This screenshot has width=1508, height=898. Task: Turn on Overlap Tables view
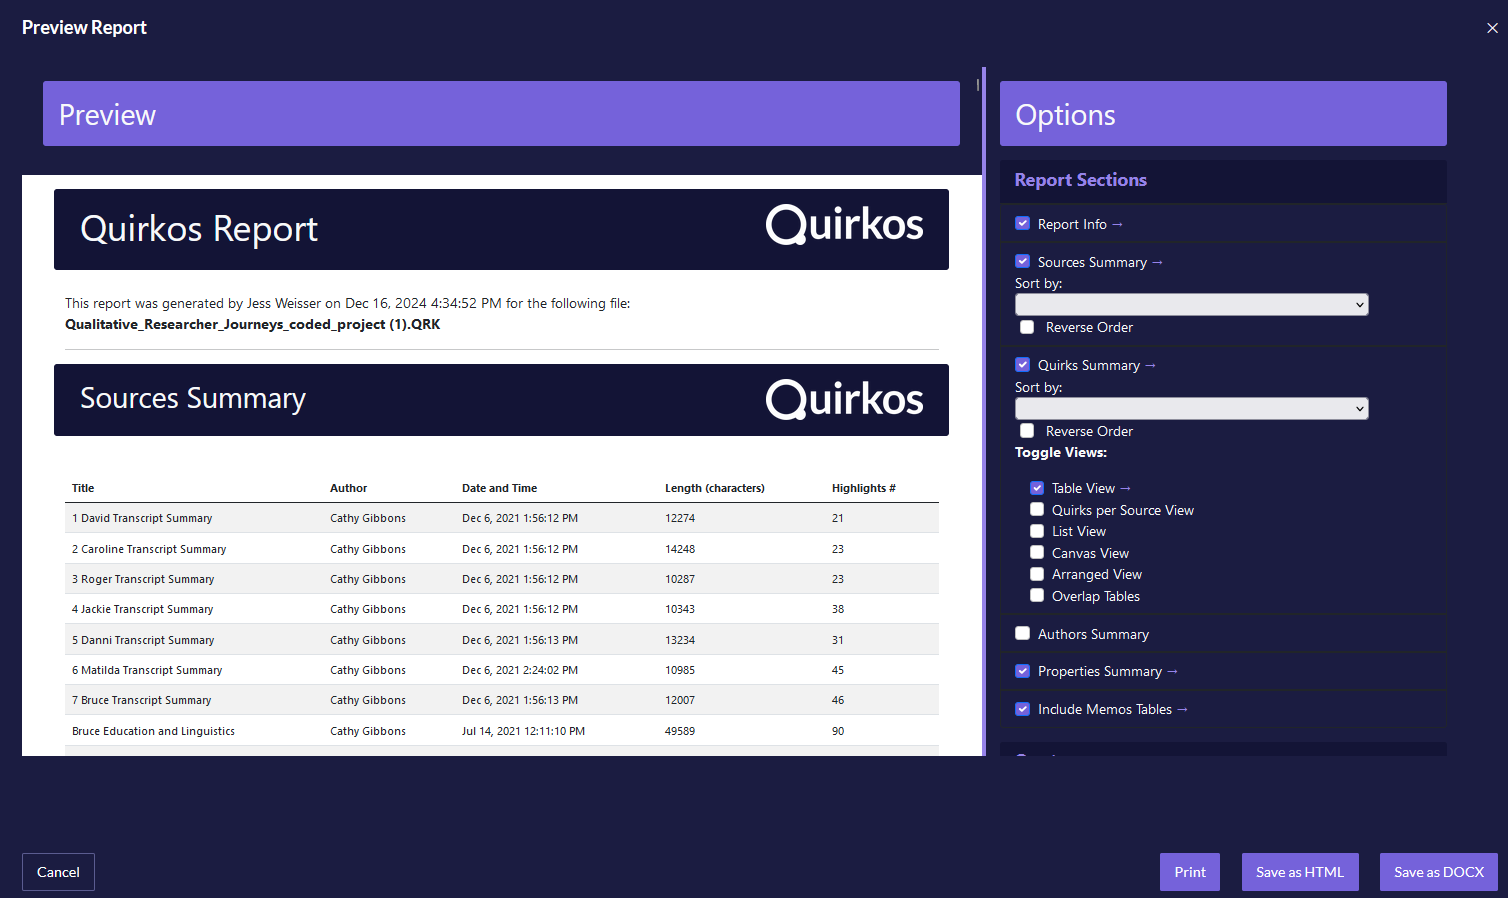coord(1037,596)
